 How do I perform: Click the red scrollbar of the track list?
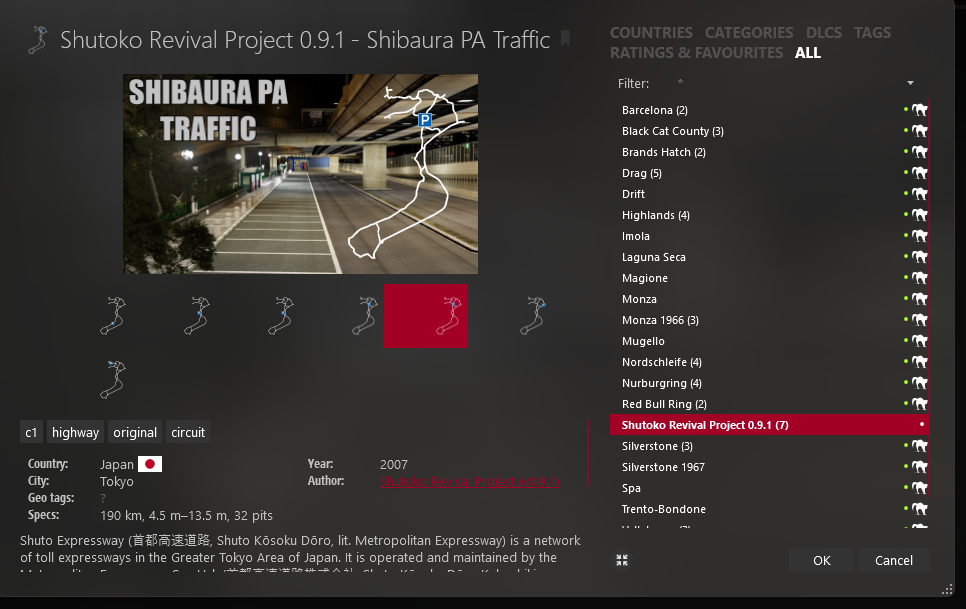pyautogui.click(x=928, y=296)
